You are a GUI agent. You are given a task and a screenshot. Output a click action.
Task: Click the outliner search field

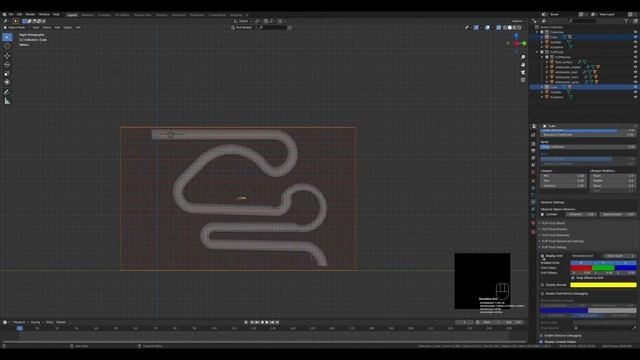point(583,21)
